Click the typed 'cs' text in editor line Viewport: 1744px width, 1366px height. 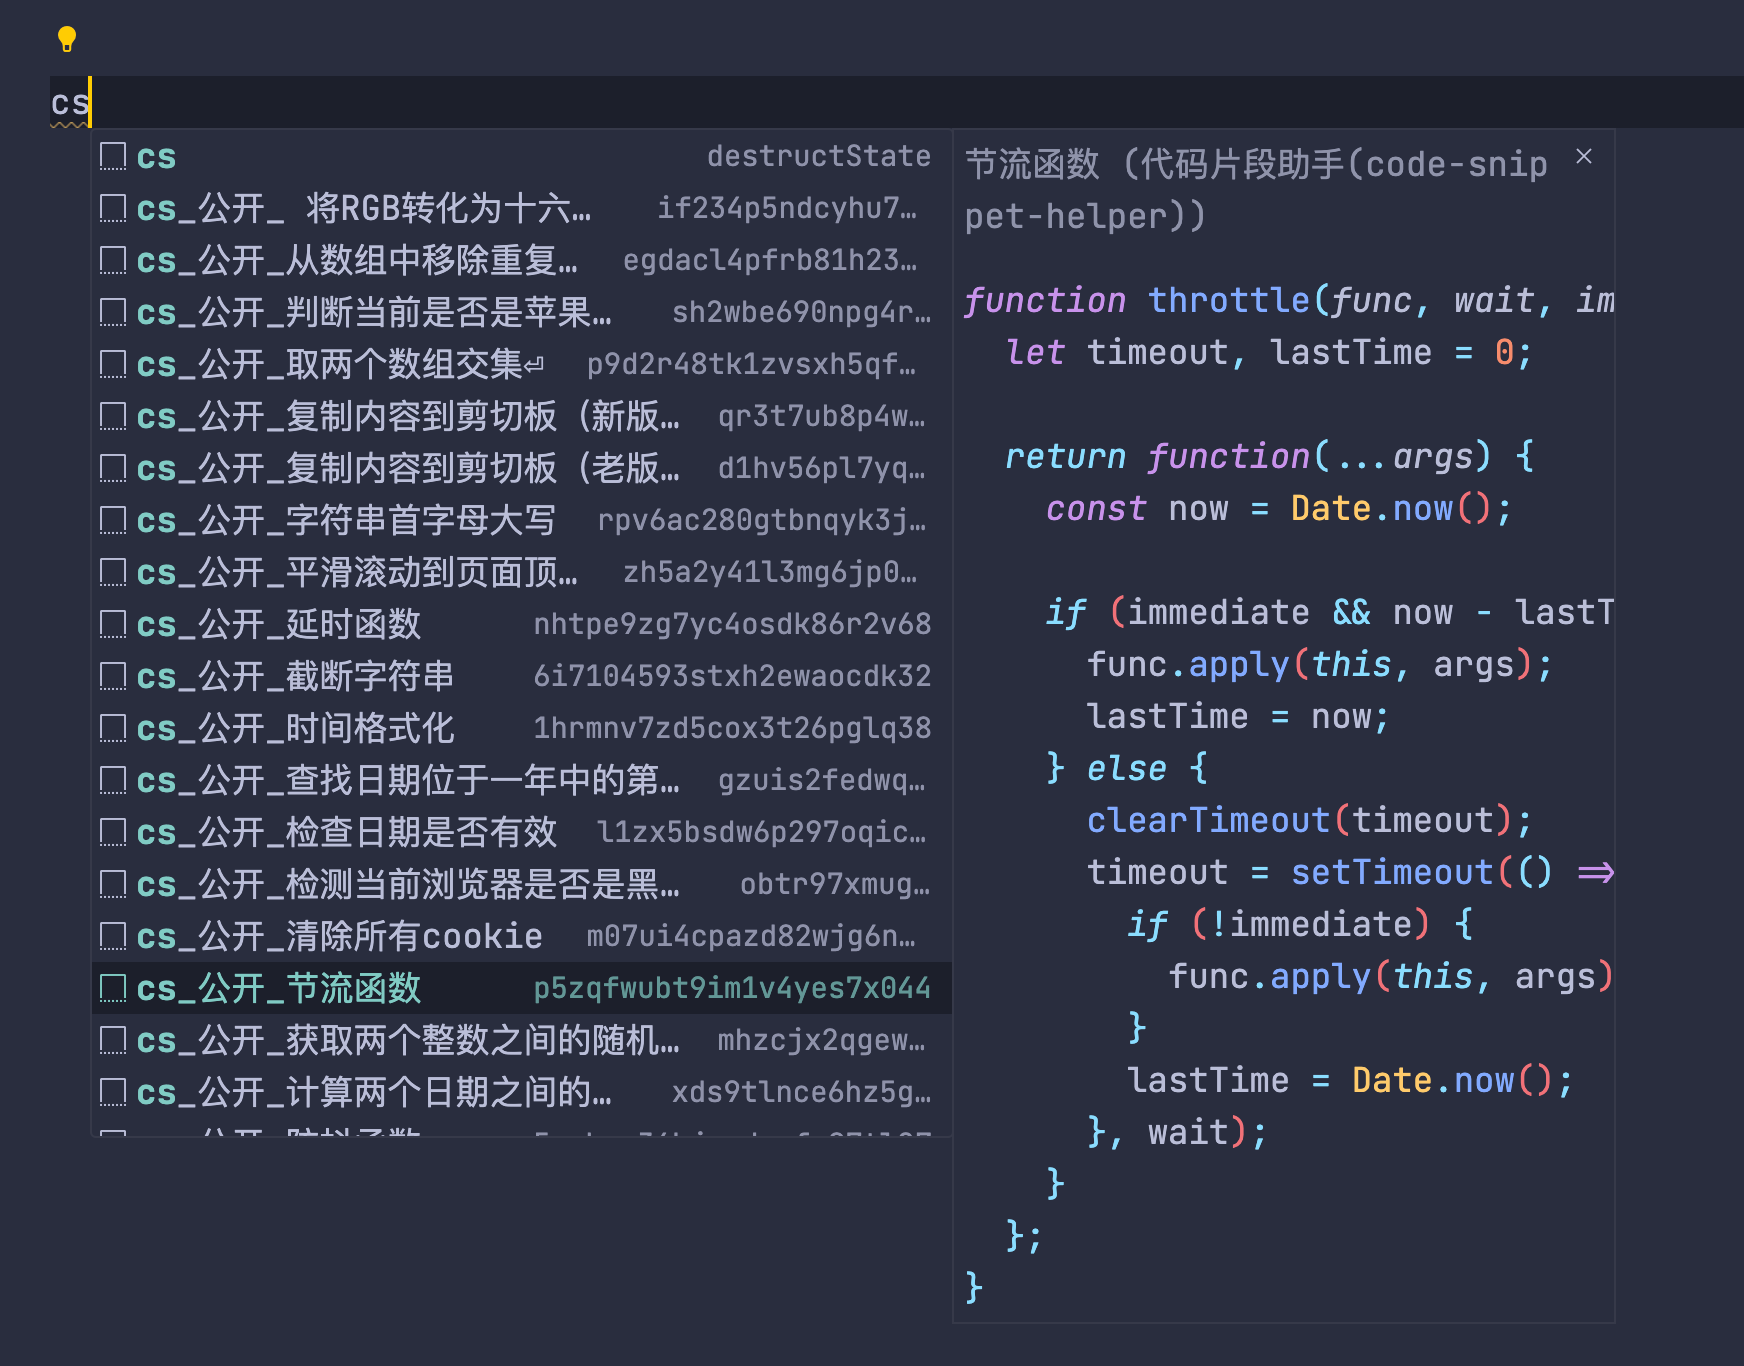(69, 103)
